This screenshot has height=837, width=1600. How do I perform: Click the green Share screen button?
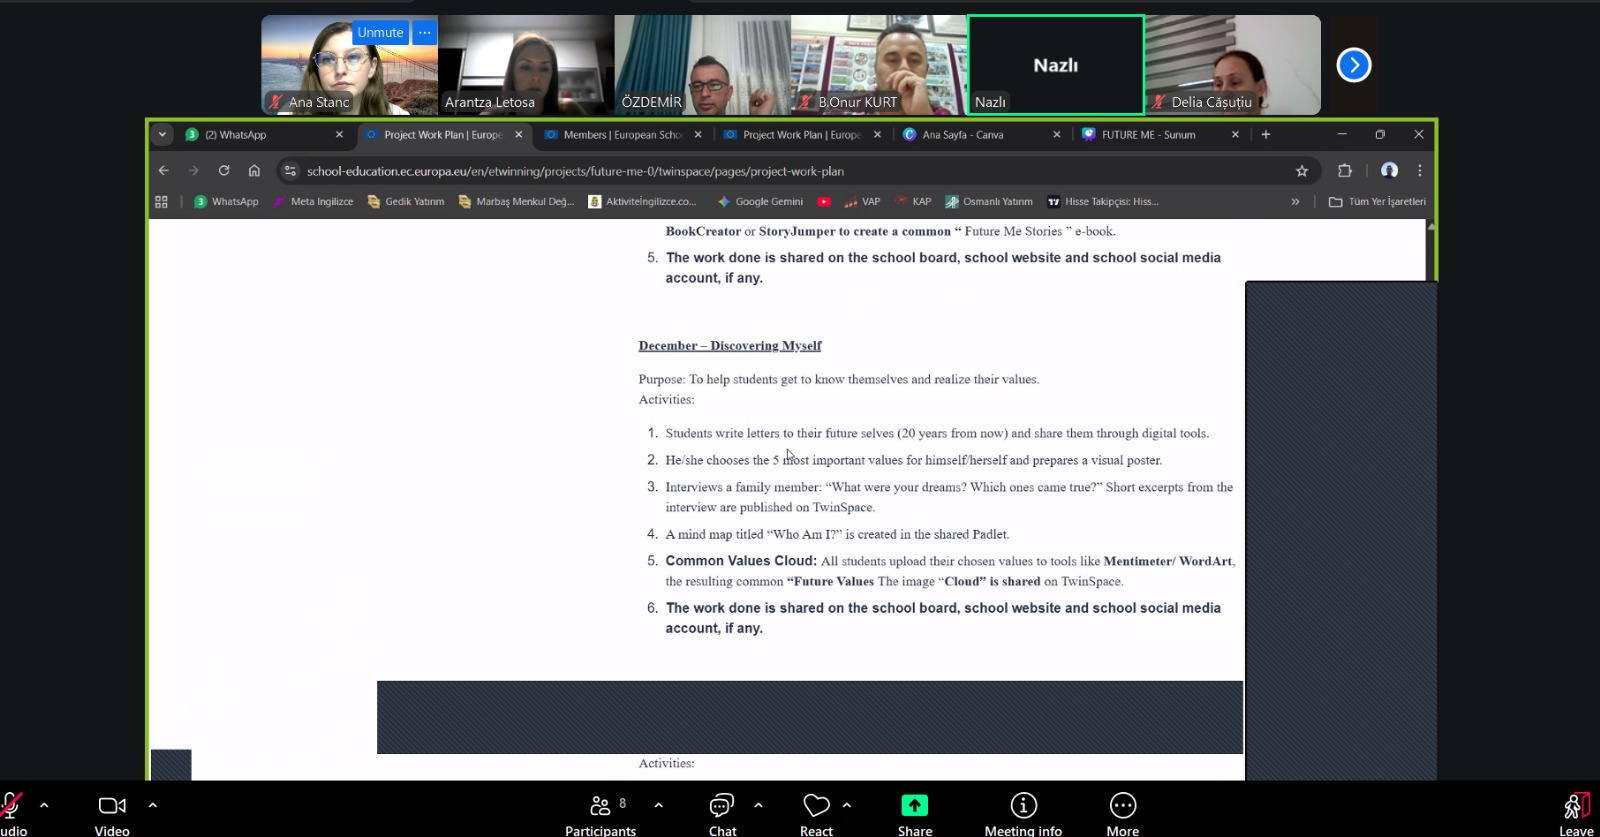pyautogui.click(x=914, y=813)
